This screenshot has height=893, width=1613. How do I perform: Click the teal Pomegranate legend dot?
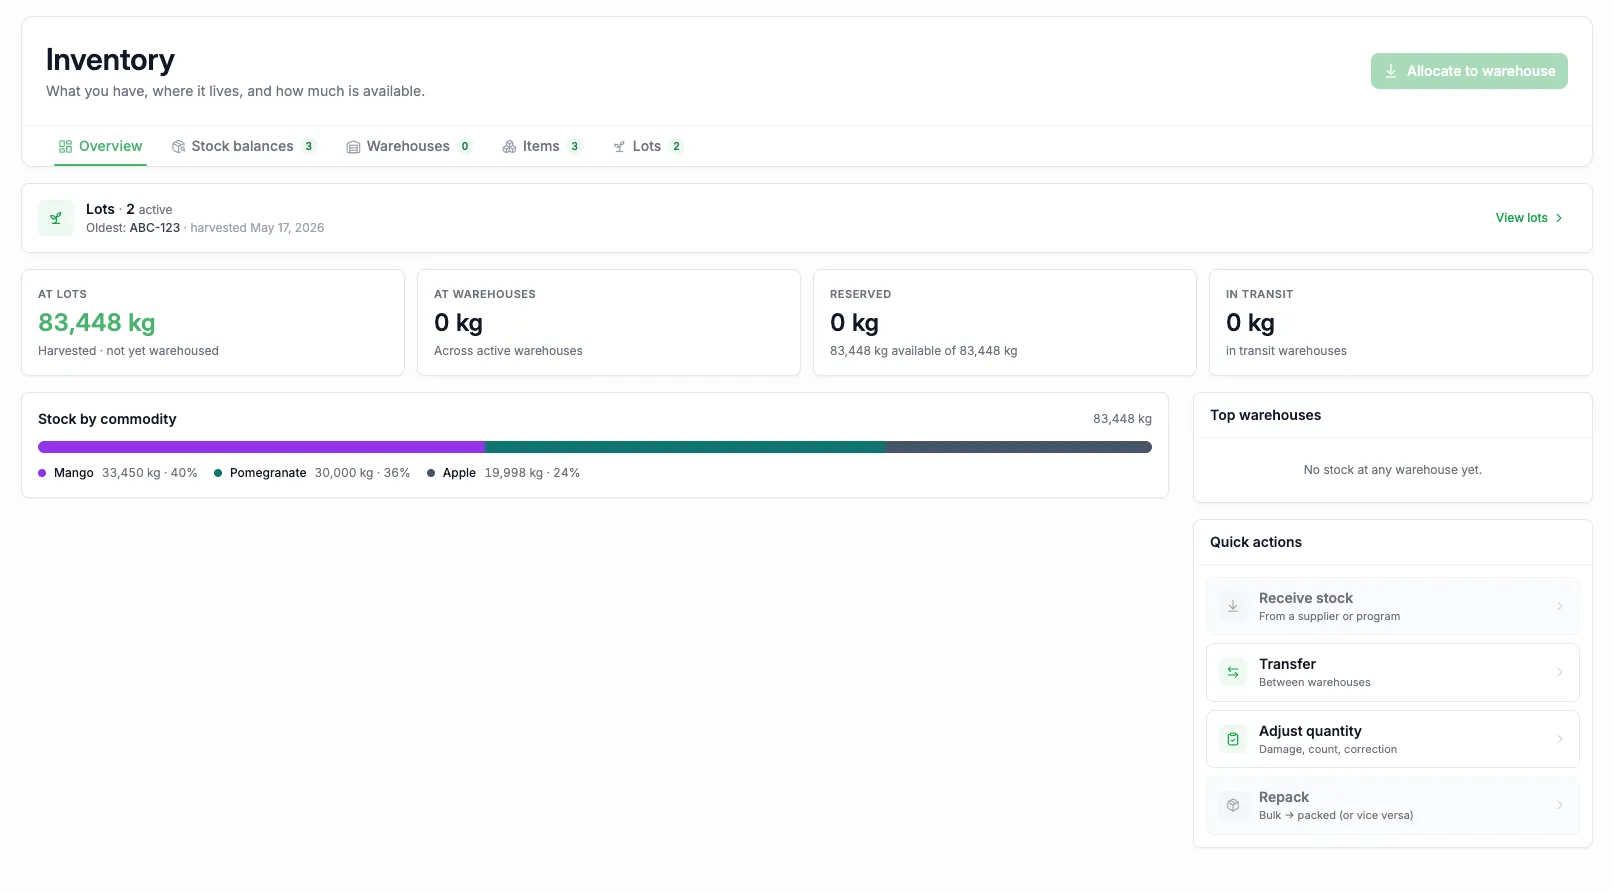(218, 473)
